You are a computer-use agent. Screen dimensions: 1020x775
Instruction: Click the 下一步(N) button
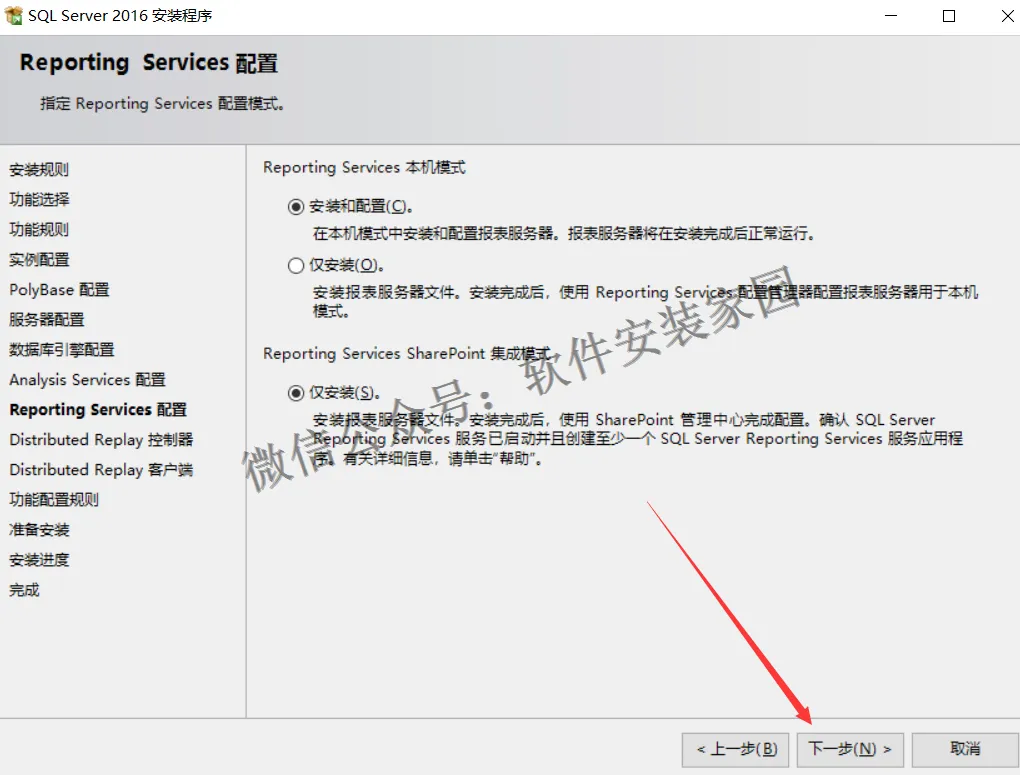point(852,750)
